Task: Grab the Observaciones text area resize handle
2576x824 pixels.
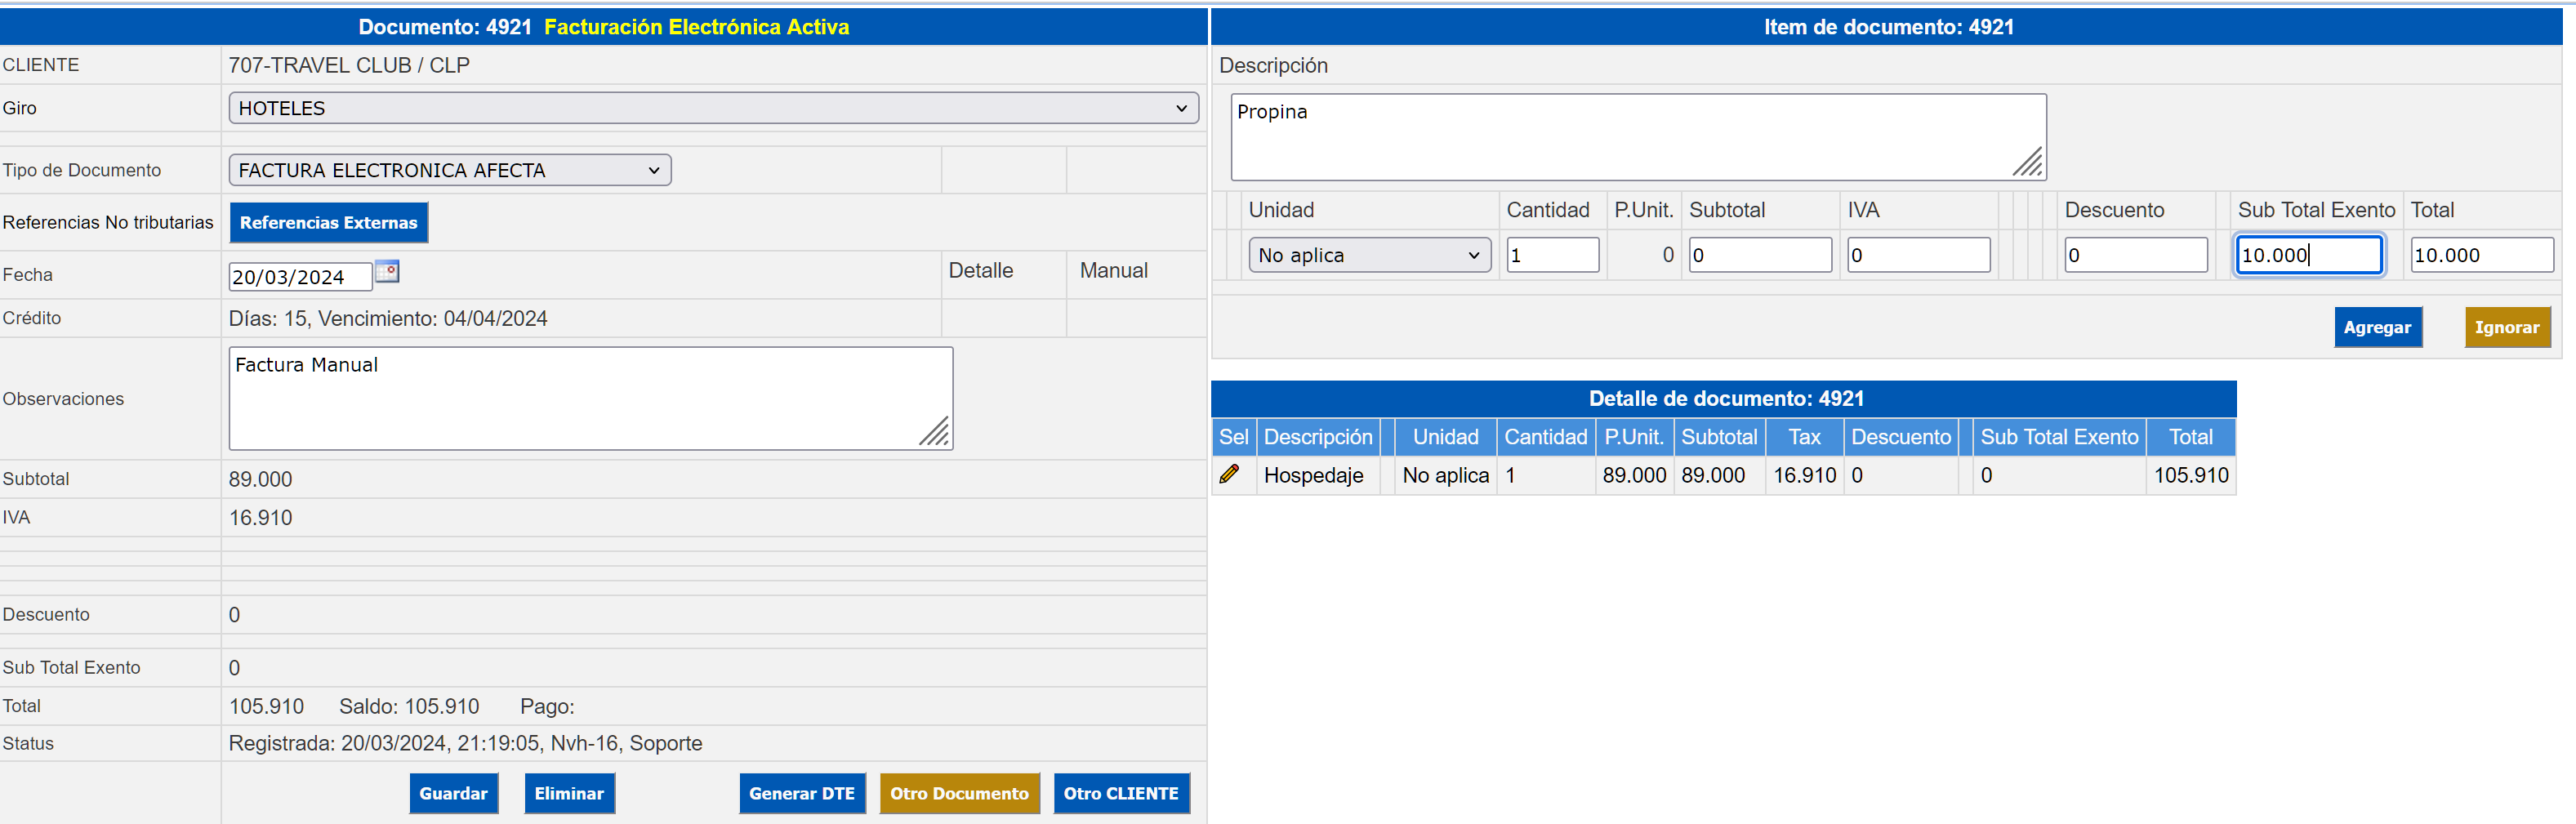Action: click(935, 432)
